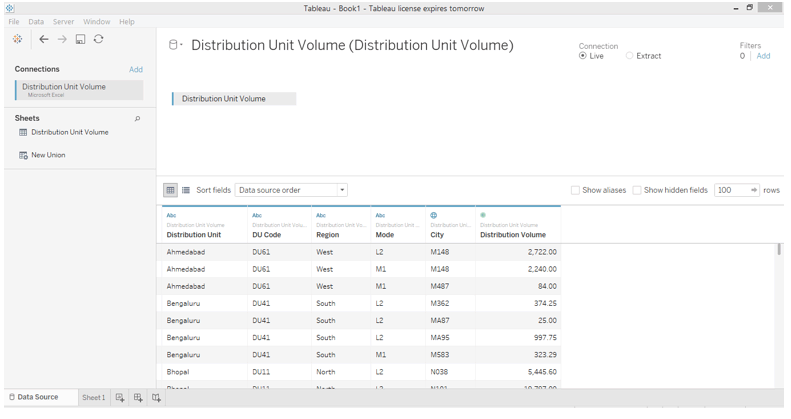Click the City cell M583
This screenshot has height=419, width=791.
pos(450,355)
